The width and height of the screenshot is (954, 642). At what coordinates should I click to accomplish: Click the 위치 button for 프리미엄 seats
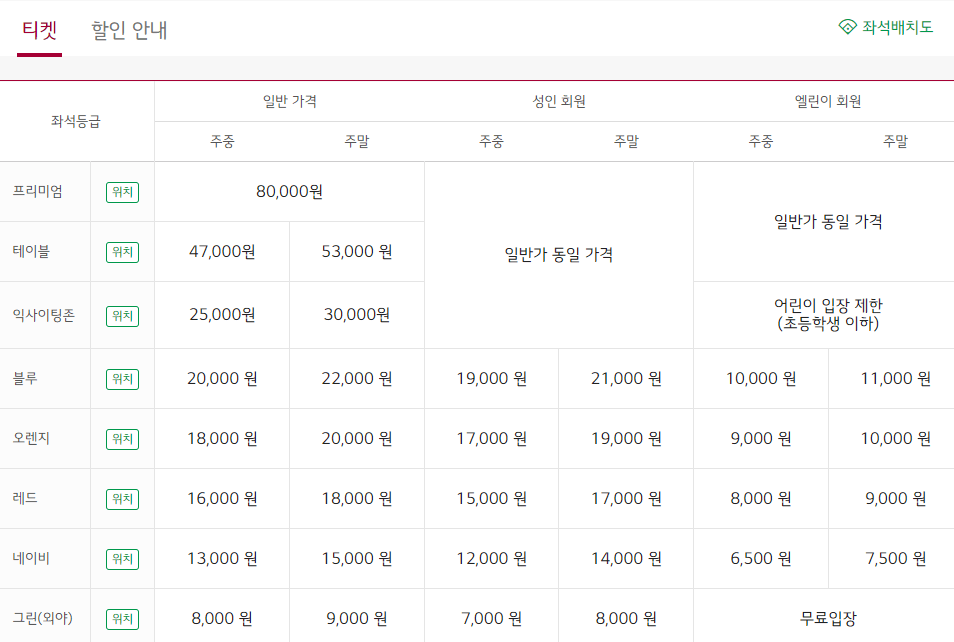pyautogui.click(x=122, y=192)
